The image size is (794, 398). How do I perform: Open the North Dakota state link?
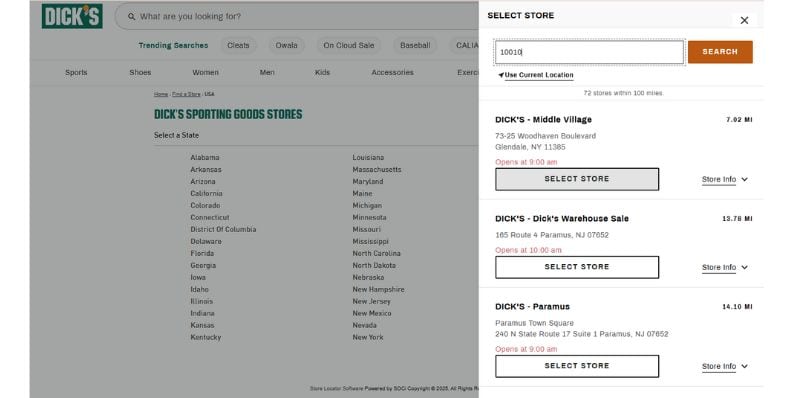374,265
